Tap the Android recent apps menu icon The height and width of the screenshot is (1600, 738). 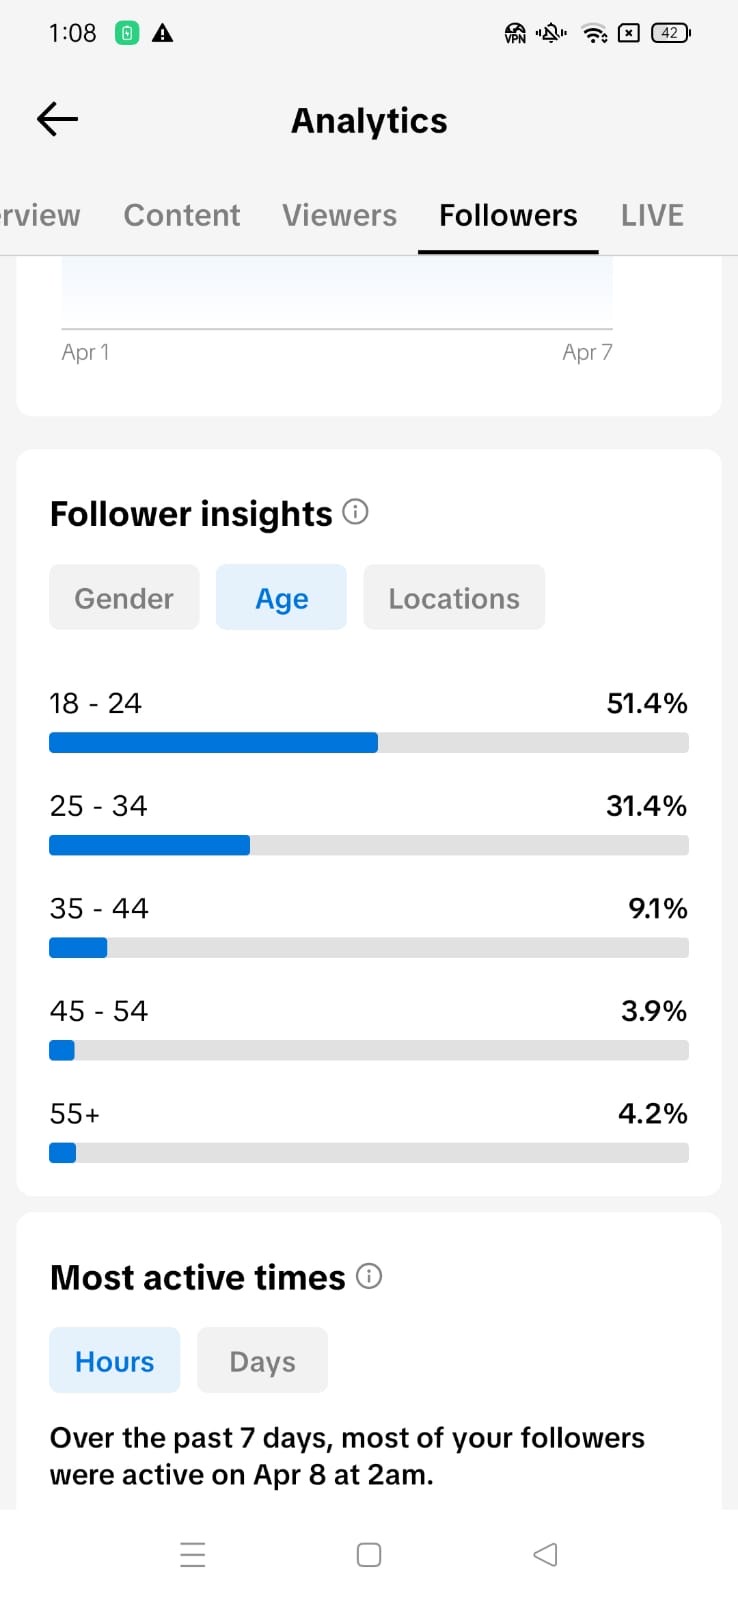pos(192,1554)
